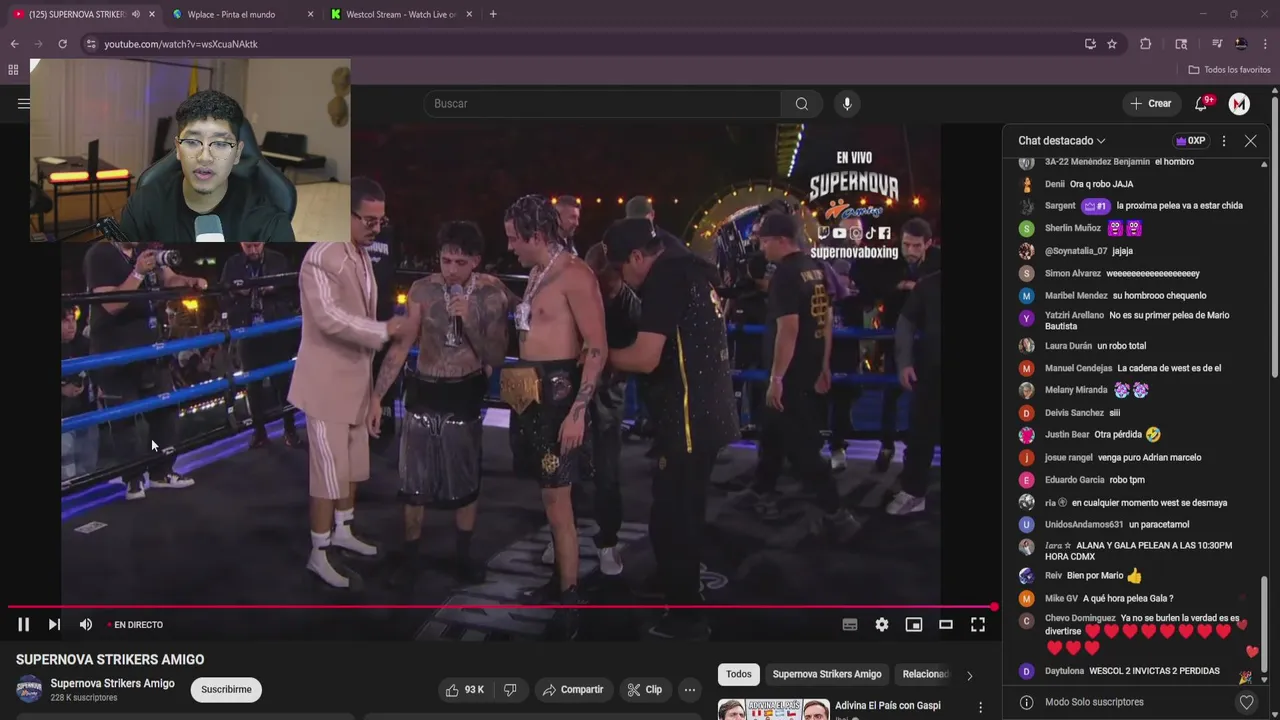Open video player settings gear
Viewport: 1280px width, 720px height.
[x=882, y=625]
